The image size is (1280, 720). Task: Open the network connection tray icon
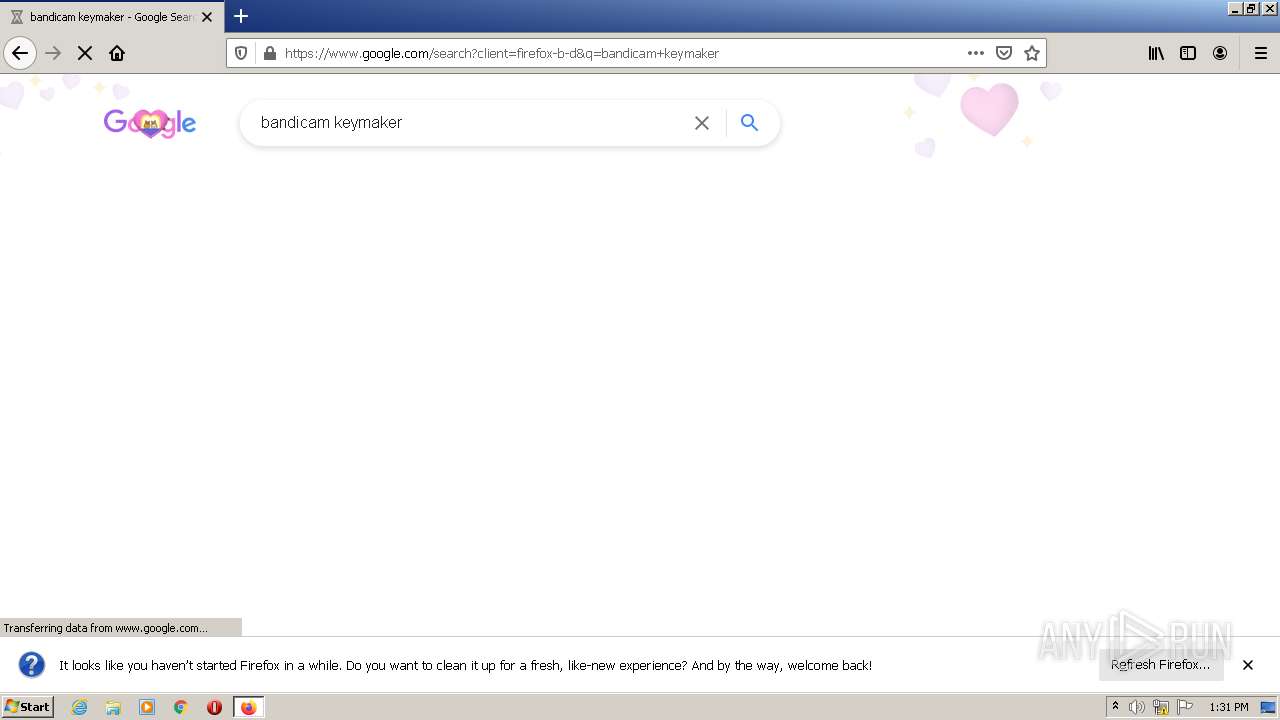(1161, 707)
